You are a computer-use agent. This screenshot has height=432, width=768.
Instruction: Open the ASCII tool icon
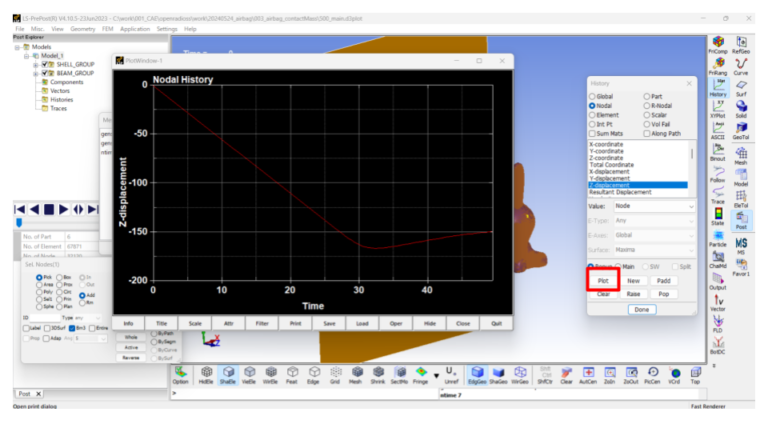point(717,130)
